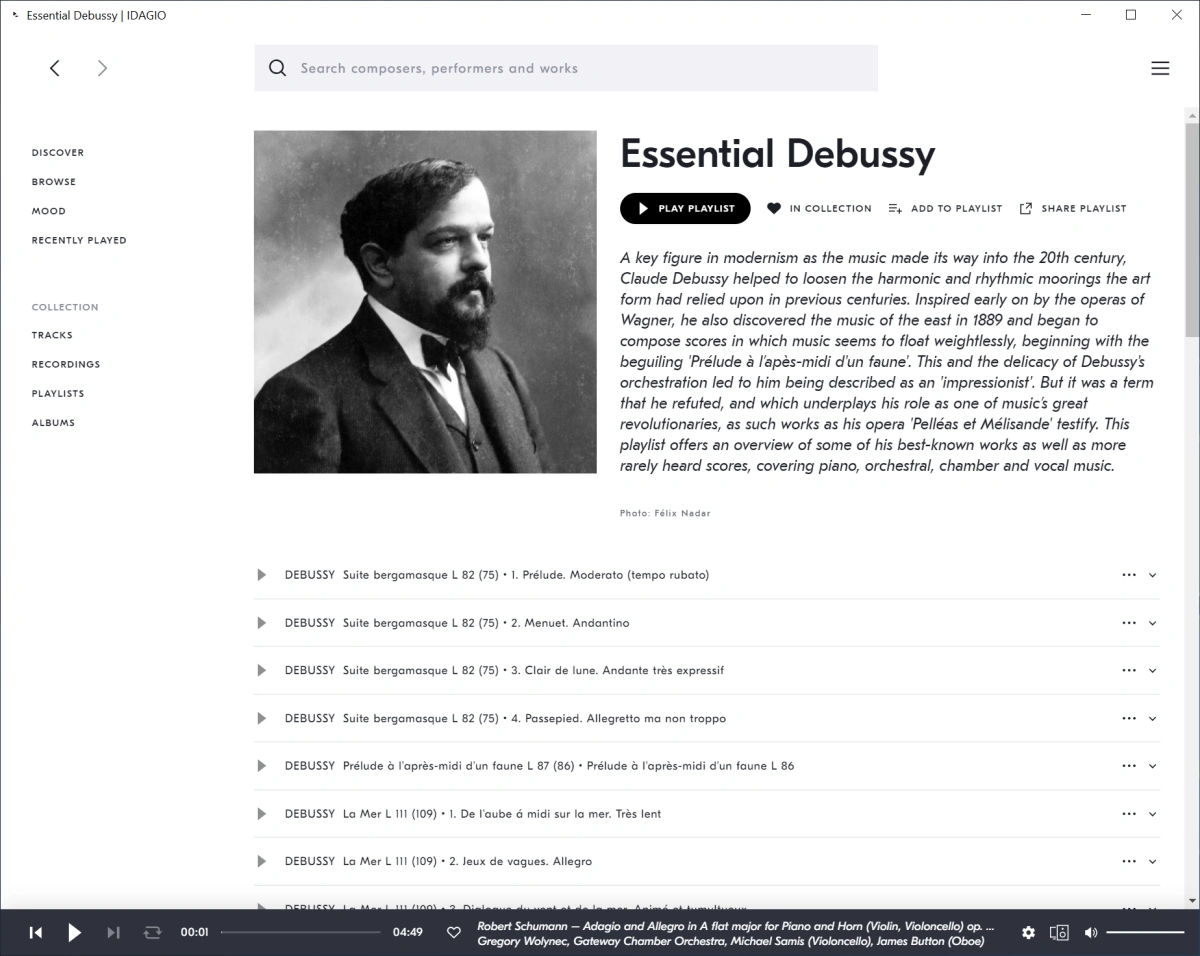
Task: Open more options for Clair de lune track
Action: coord(1129,670)
